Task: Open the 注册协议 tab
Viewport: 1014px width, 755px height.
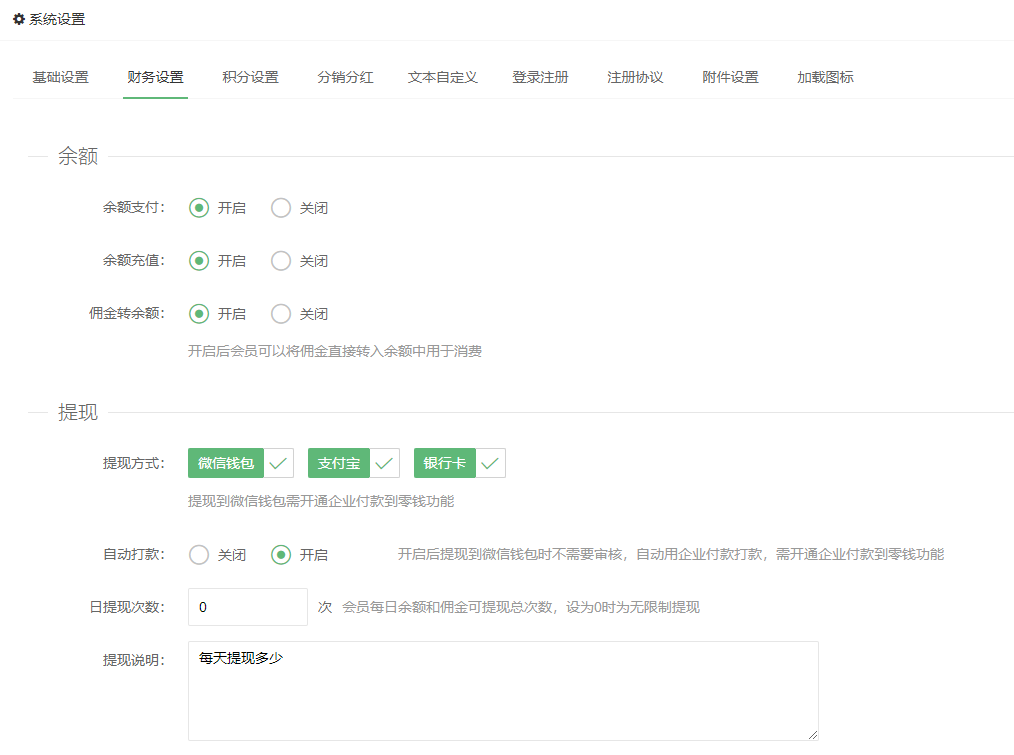Action: click(x=635, y=77)
